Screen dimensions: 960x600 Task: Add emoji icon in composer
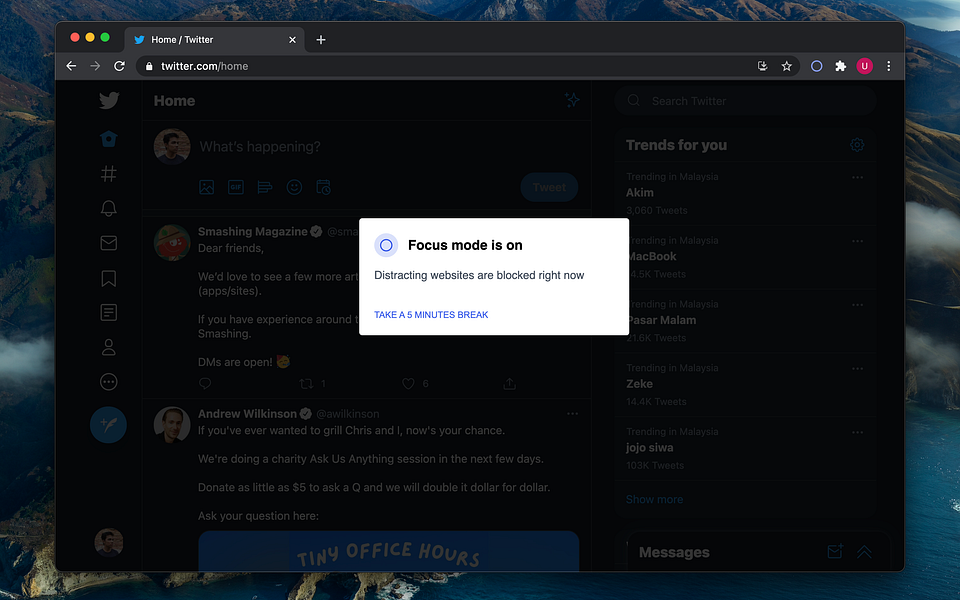(x=294, y=187)
